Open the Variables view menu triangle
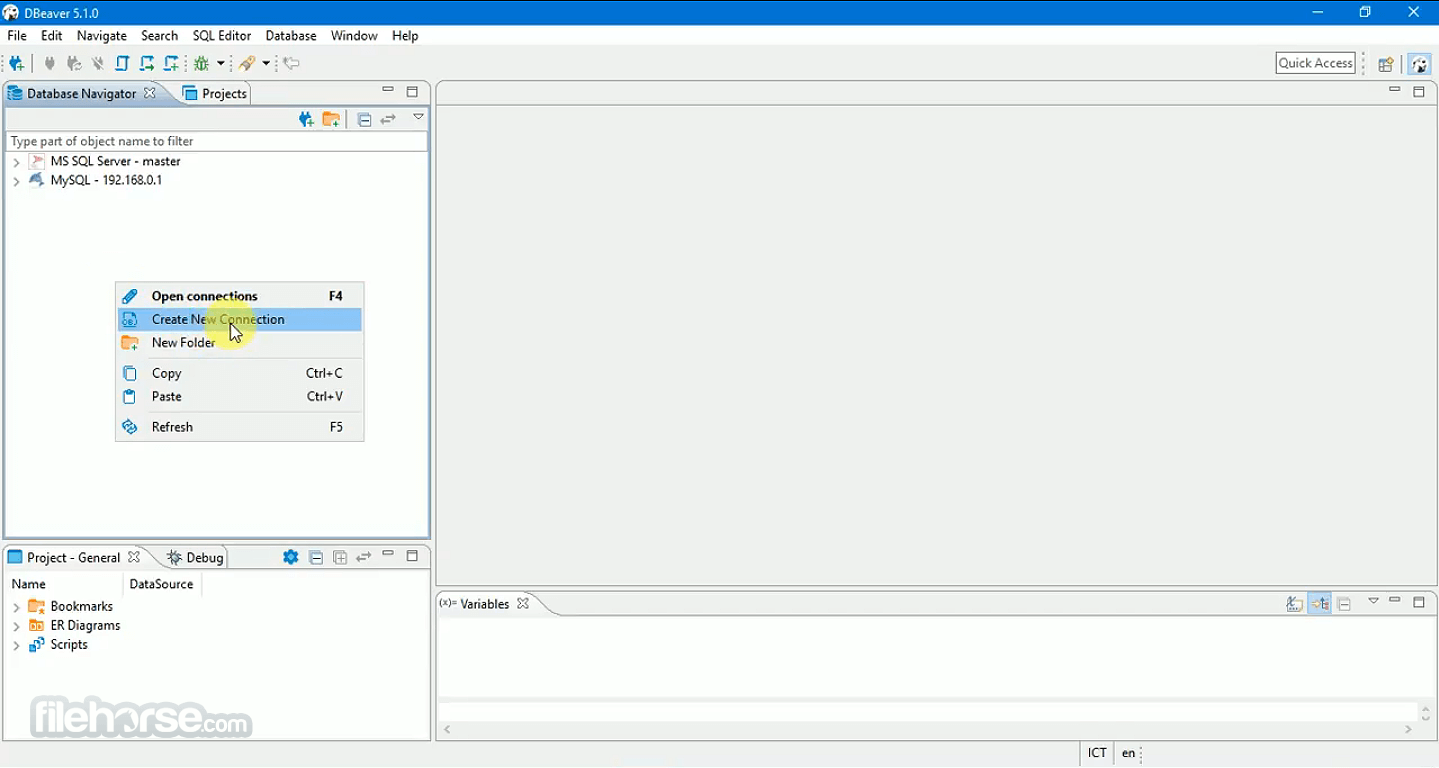 click(x=1373, y=601)
